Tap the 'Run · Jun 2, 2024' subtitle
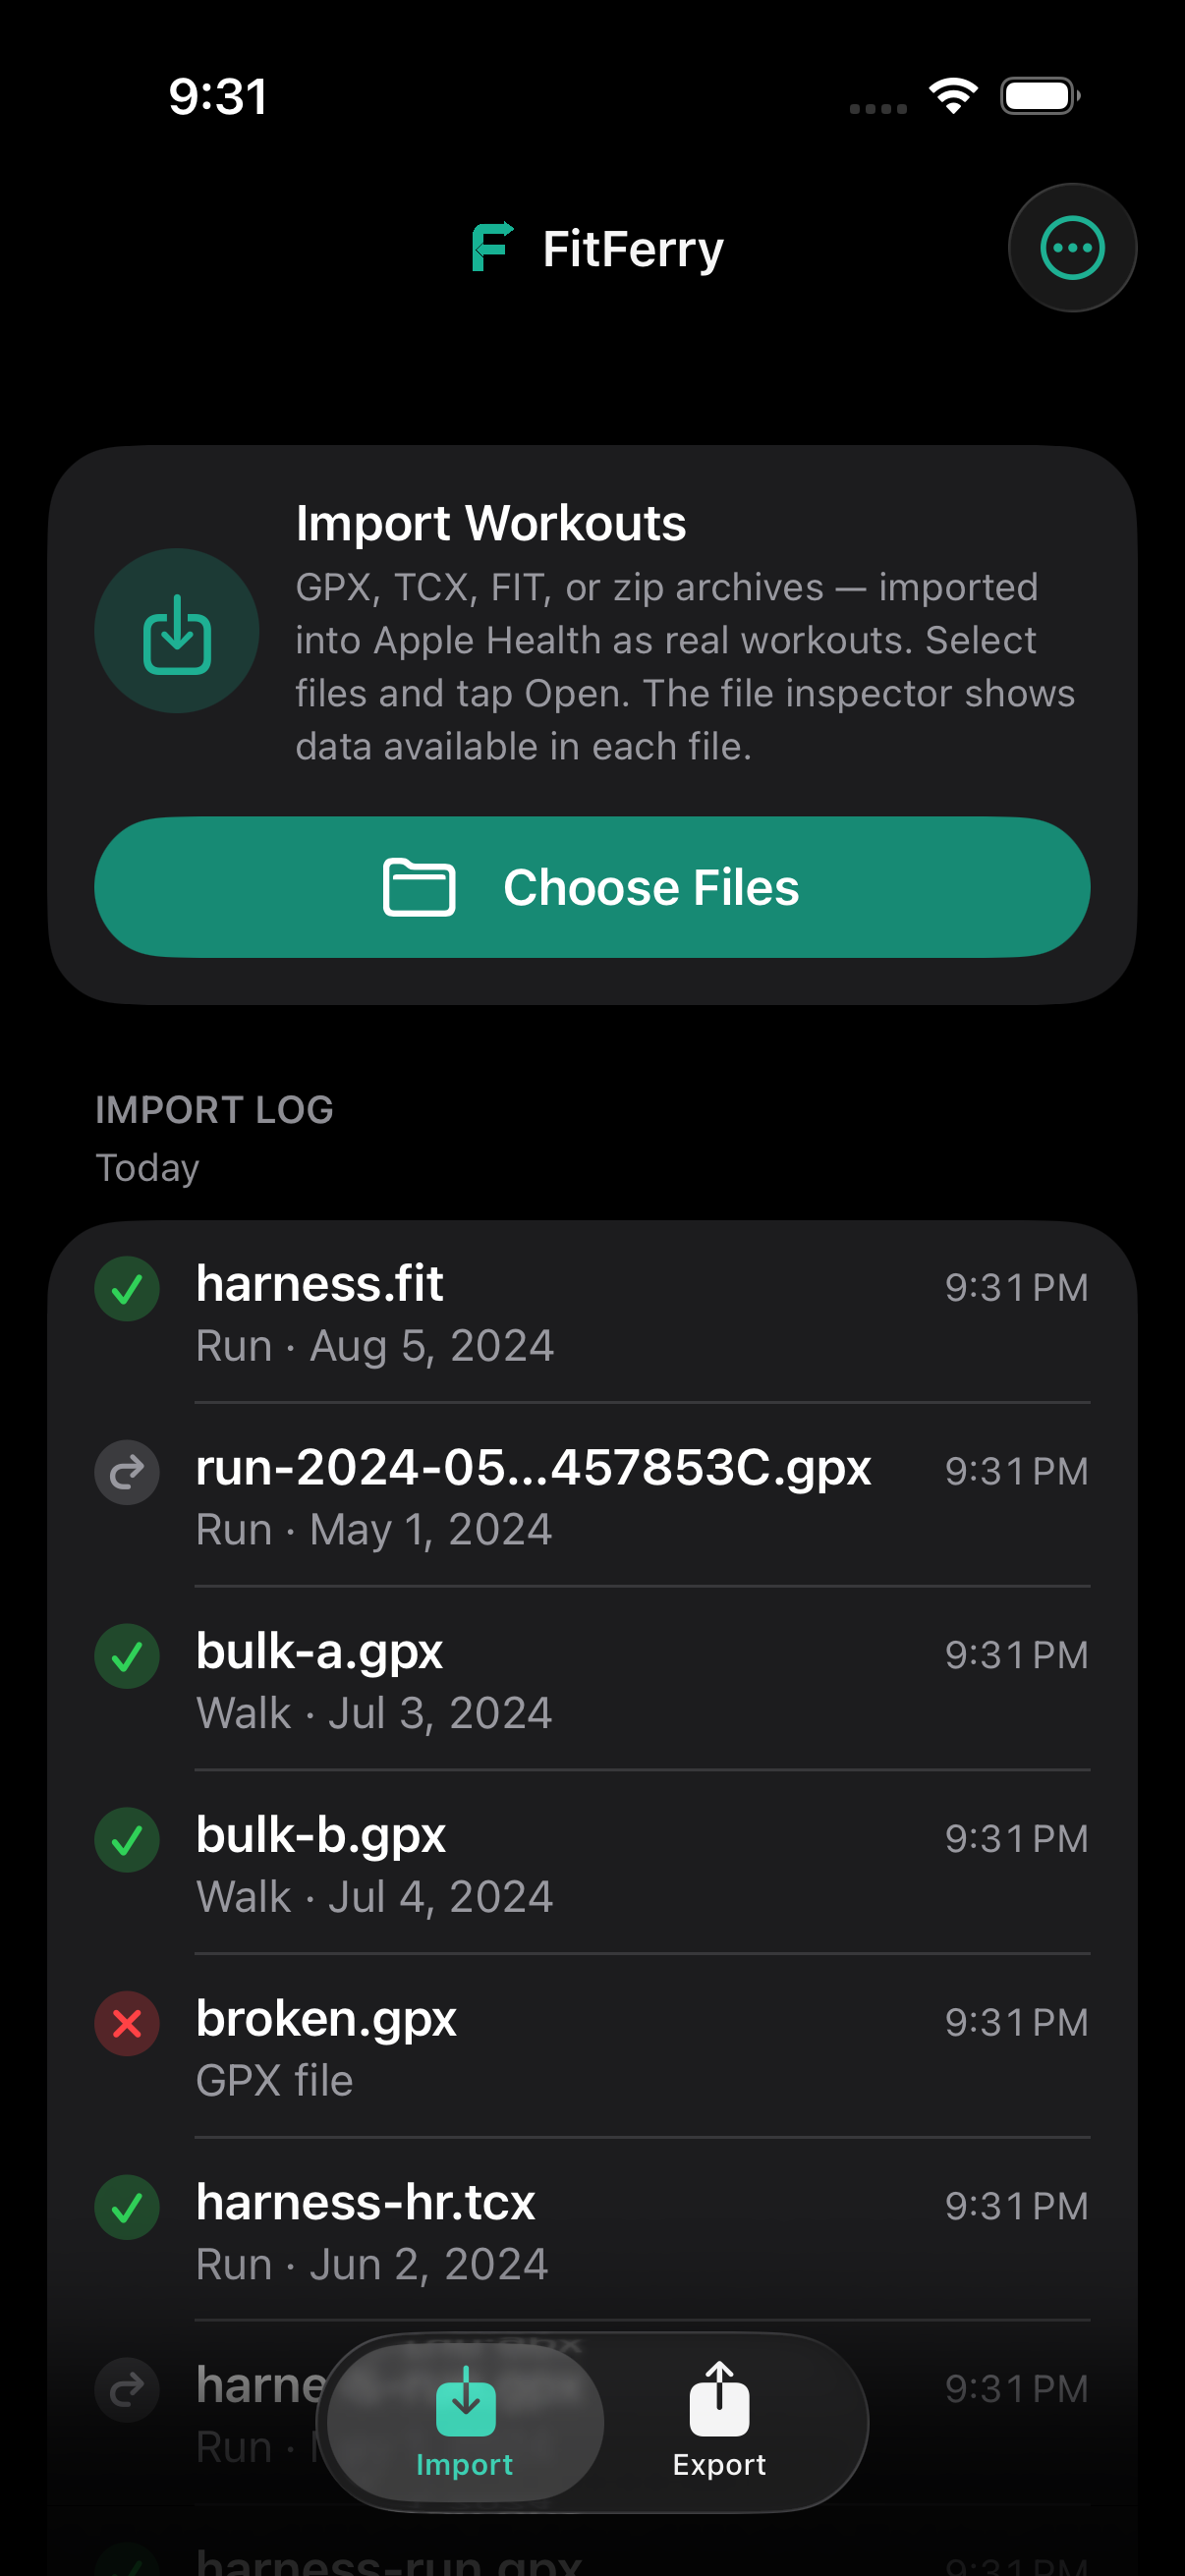The image size is (1185, 2576). 372,2265
